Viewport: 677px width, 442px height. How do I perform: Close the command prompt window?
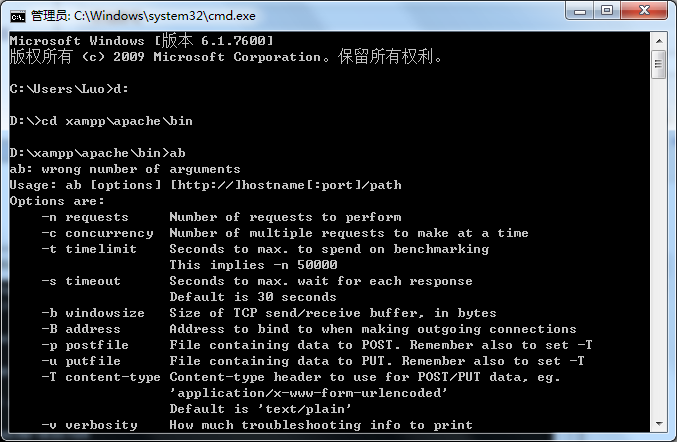[x=644, y=11]
